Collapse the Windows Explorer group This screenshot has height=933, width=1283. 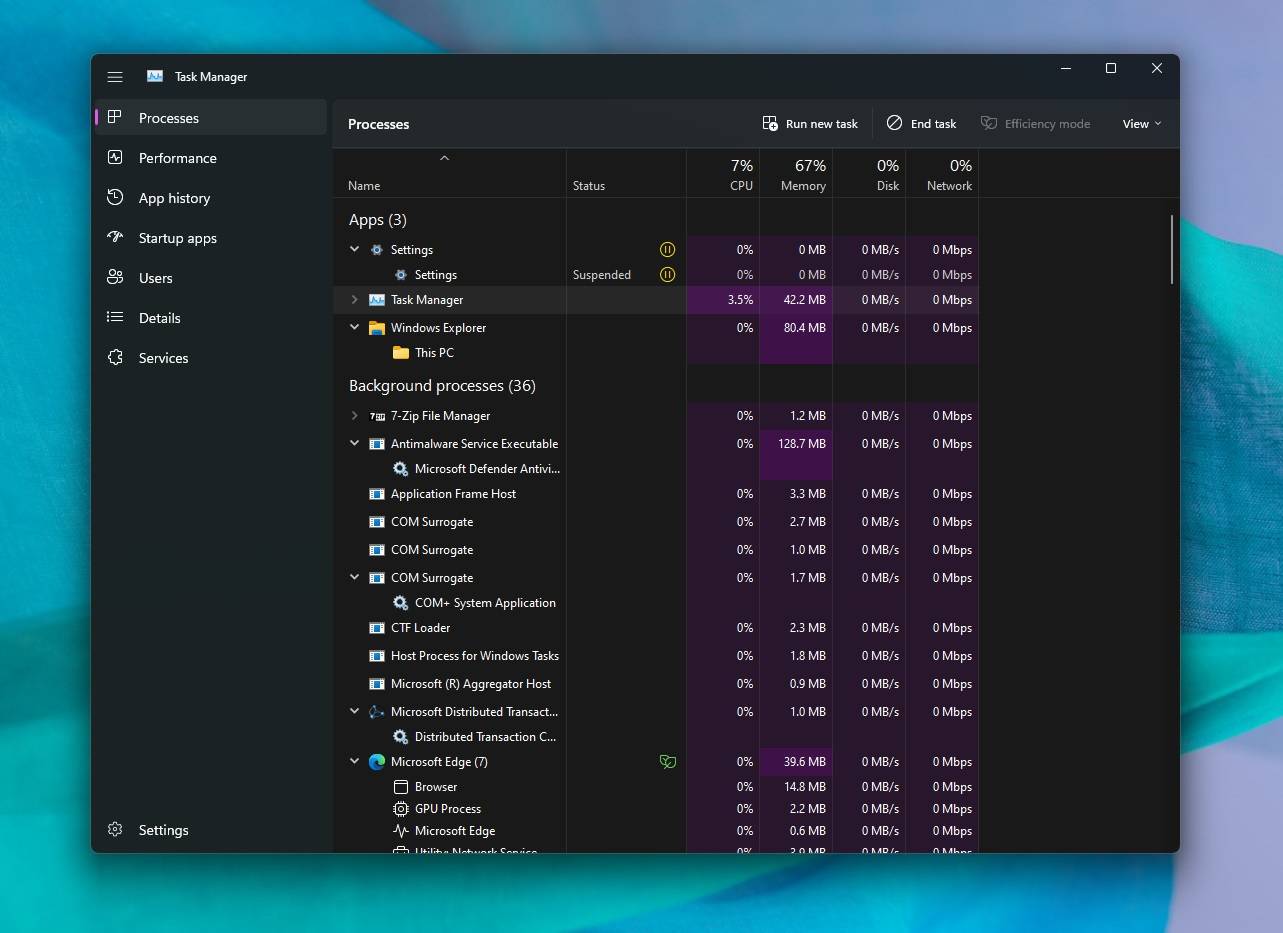coord(354,327)
